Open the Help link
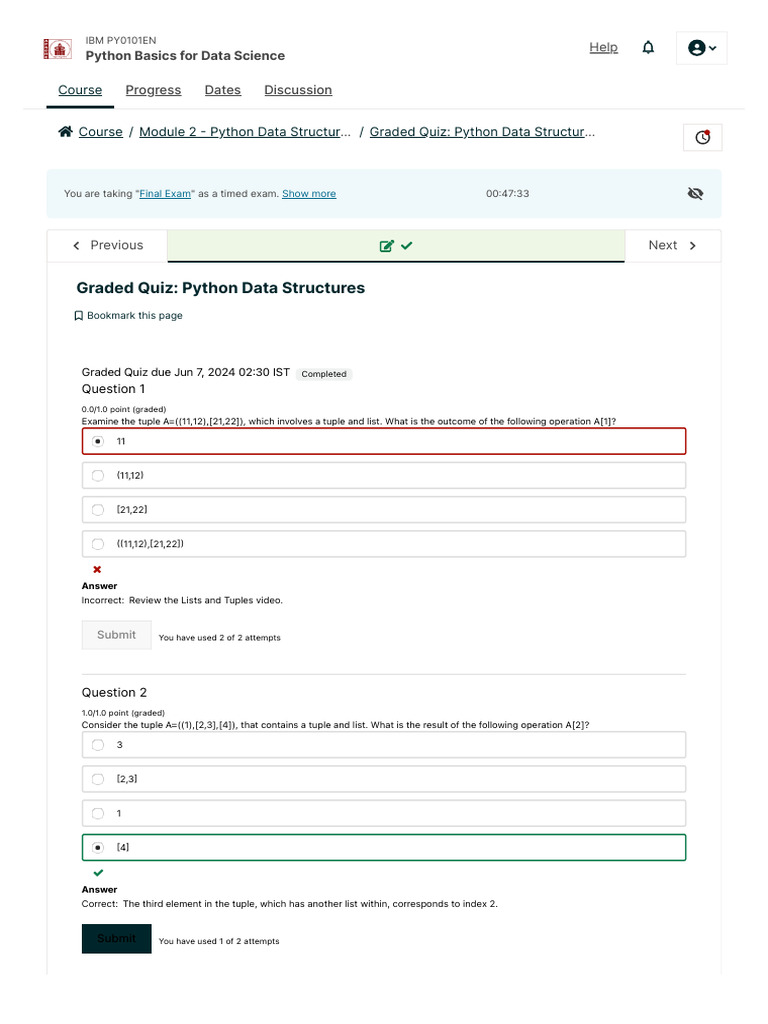 click(x=603, y=47)
